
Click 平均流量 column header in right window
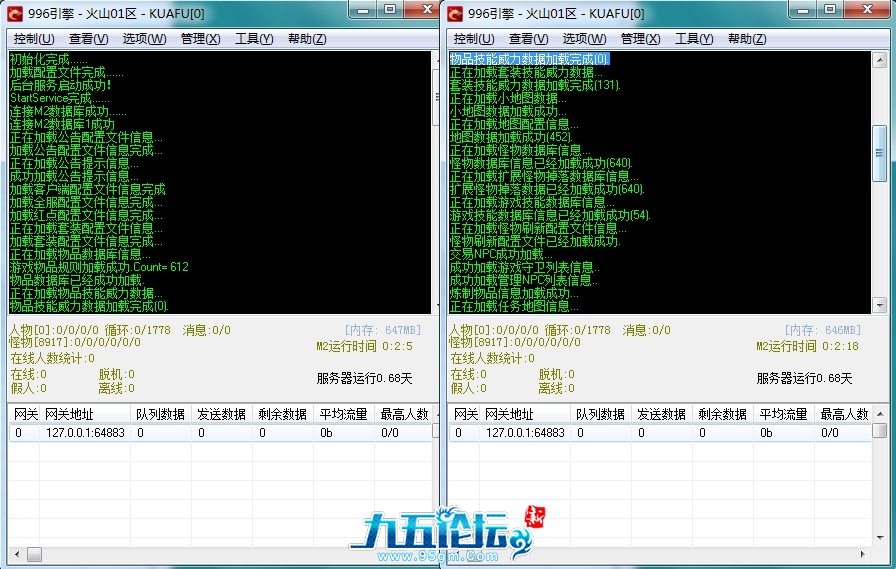[783, 414]
